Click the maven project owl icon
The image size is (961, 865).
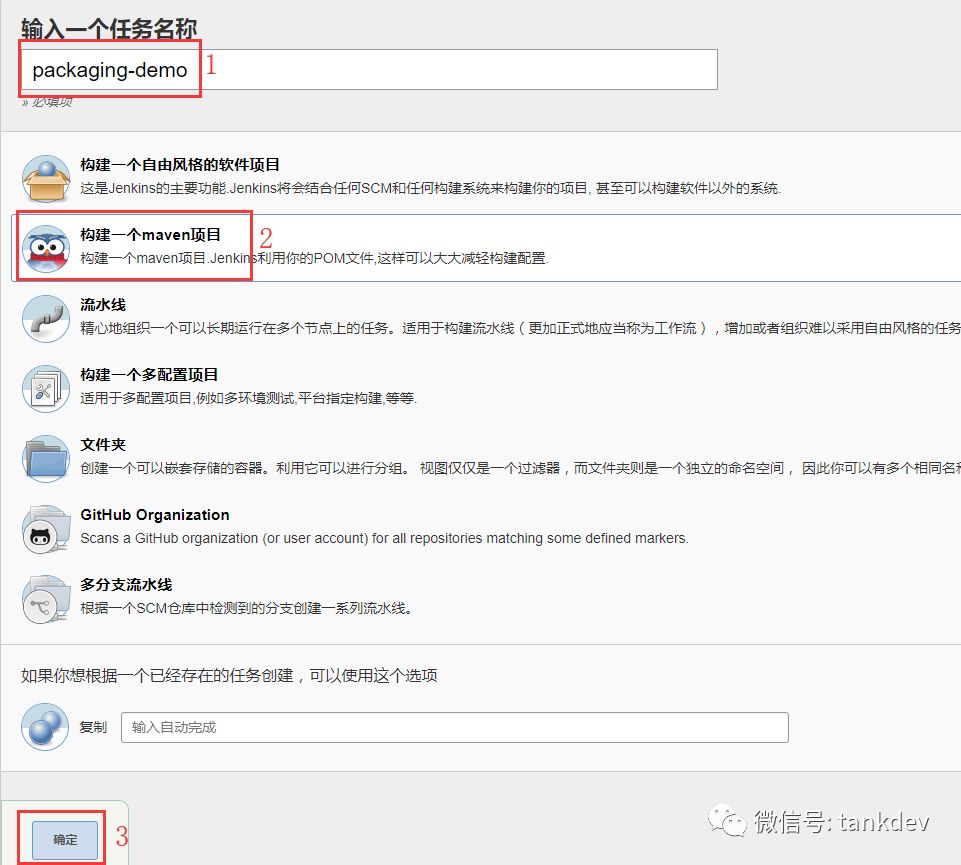pyautogui.click(x=46, y=249)
